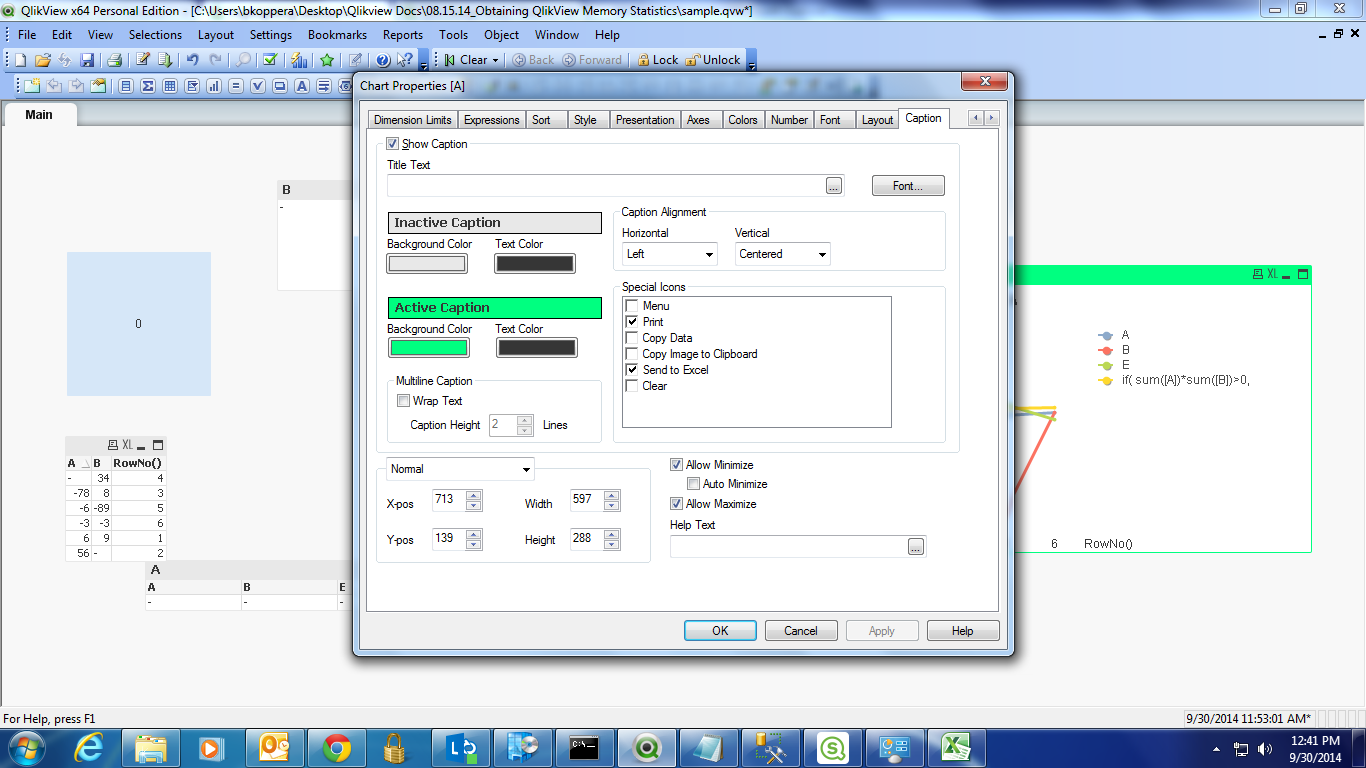Toggle the Allow Minimize checkbox
This screenshot has height=768, width=1366.
(x=677, y=465)
